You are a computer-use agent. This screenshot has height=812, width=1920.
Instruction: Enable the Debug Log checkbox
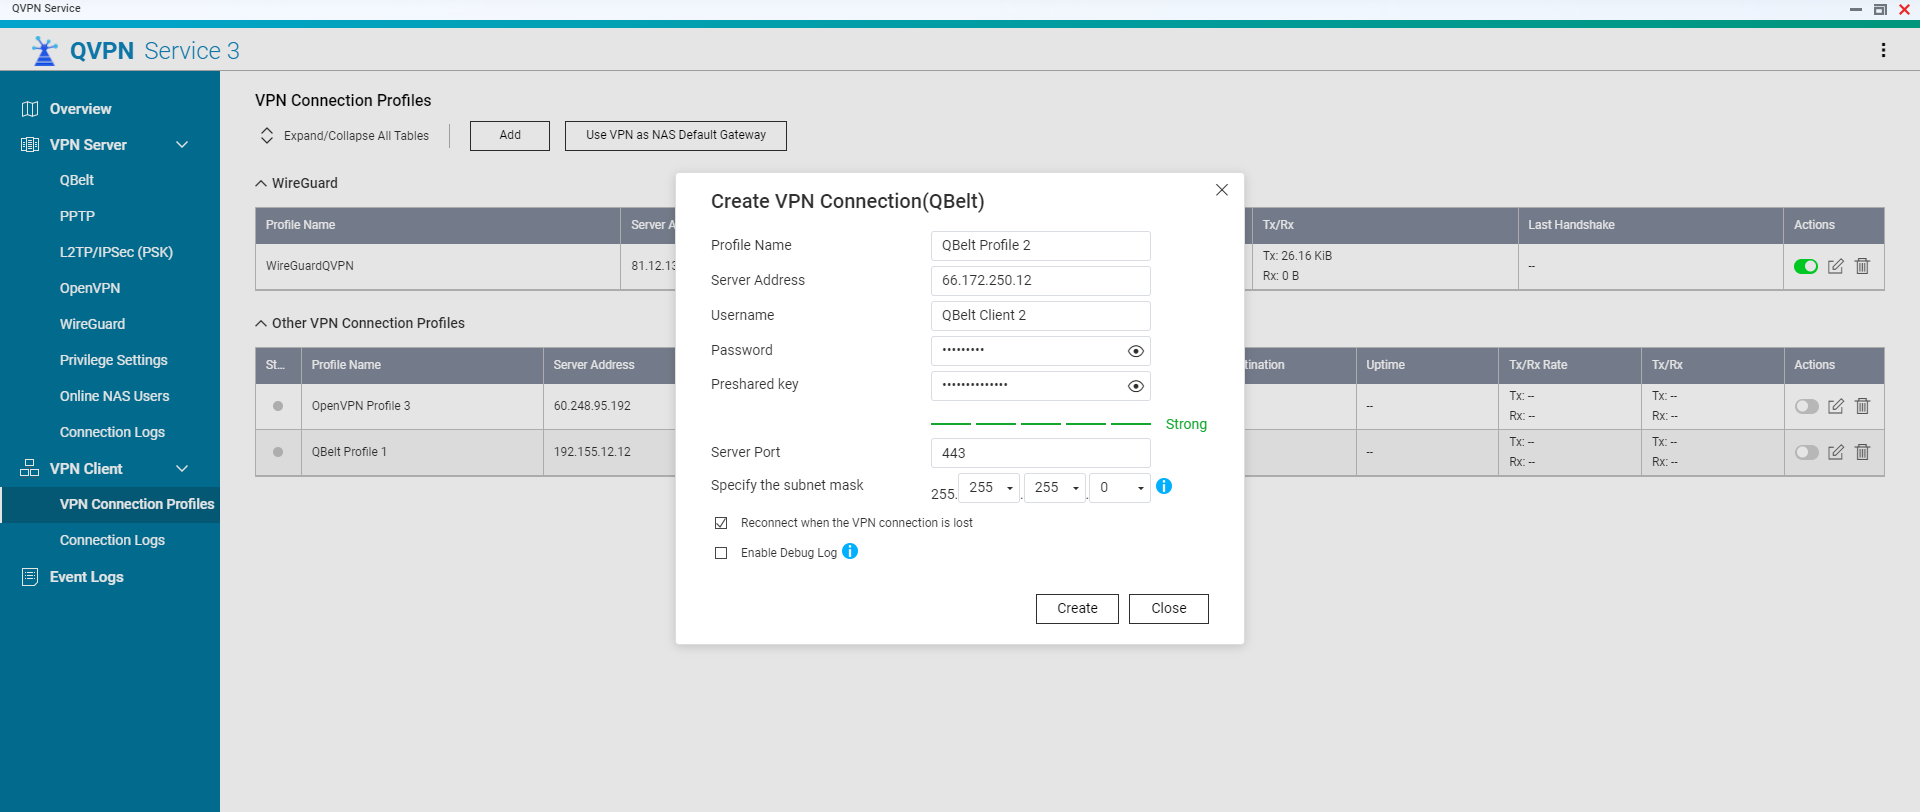click(x=721, y=553)
